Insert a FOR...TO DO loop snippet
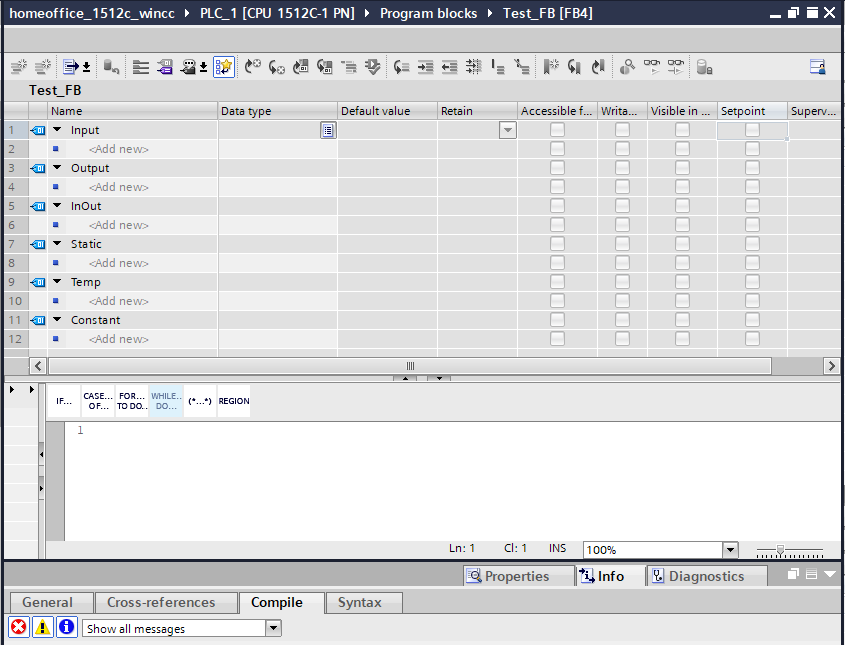The width and height of the screenshot is (845, 645). point(131,400)
